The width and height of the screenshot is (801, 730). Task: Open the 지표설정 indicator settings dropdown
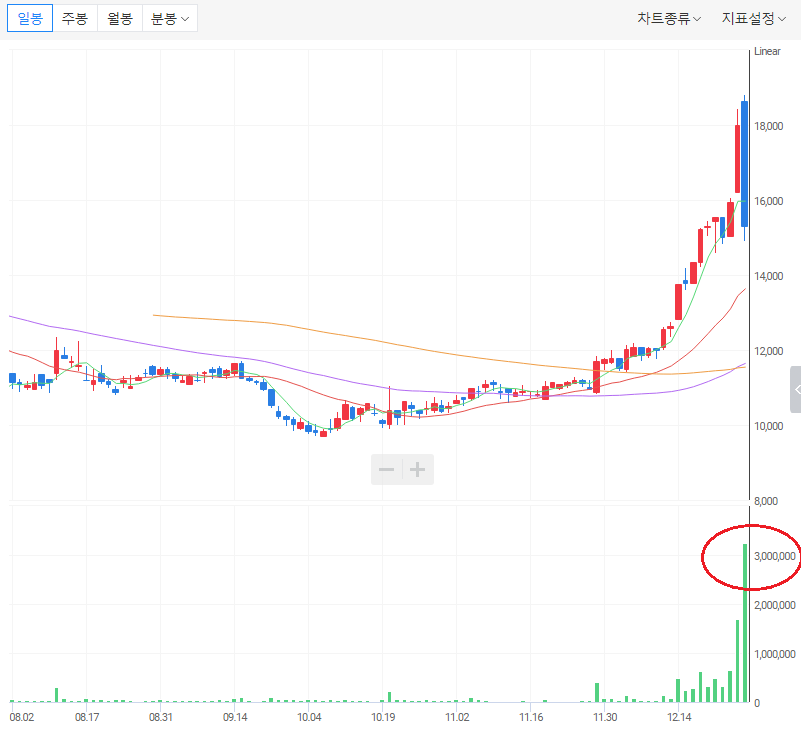coord(753,18)
